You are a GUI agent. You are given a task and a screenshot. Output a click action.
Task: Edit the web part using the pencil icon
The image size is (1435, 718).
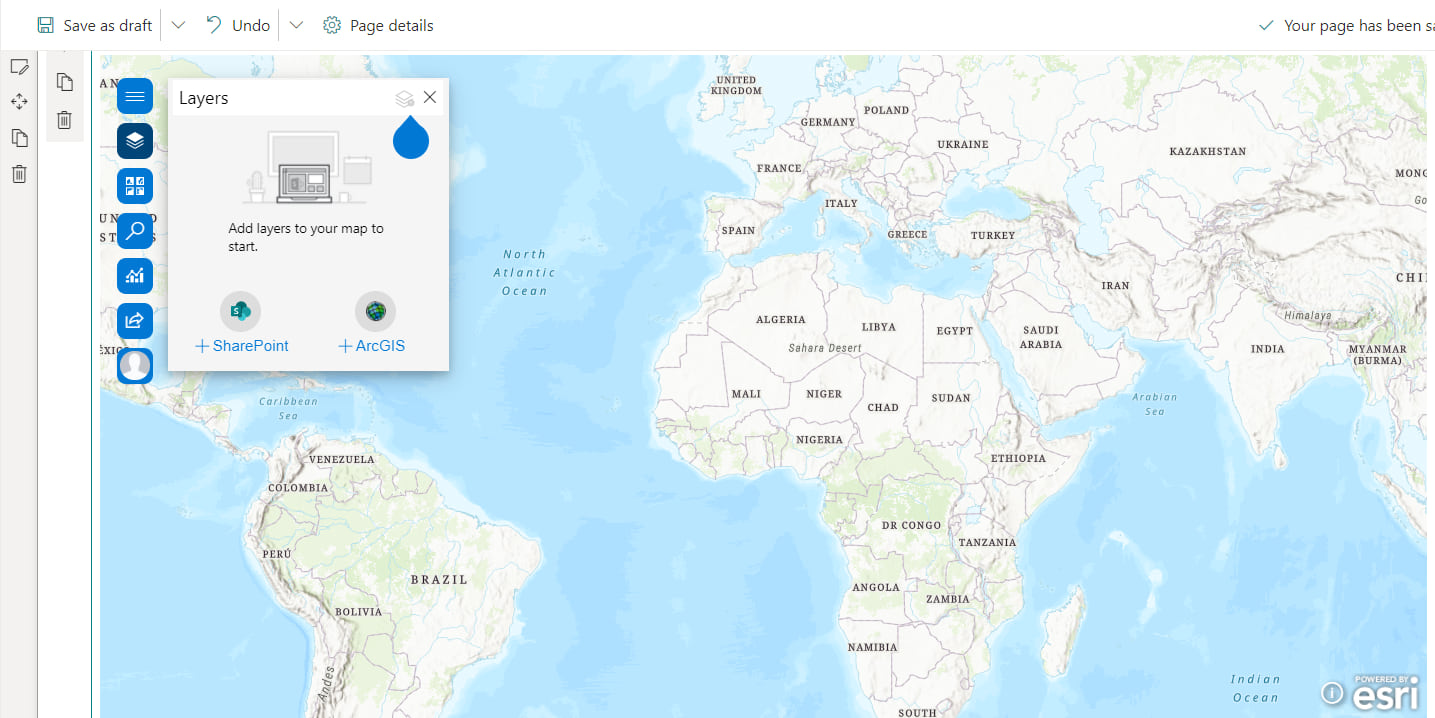[20, 66]
